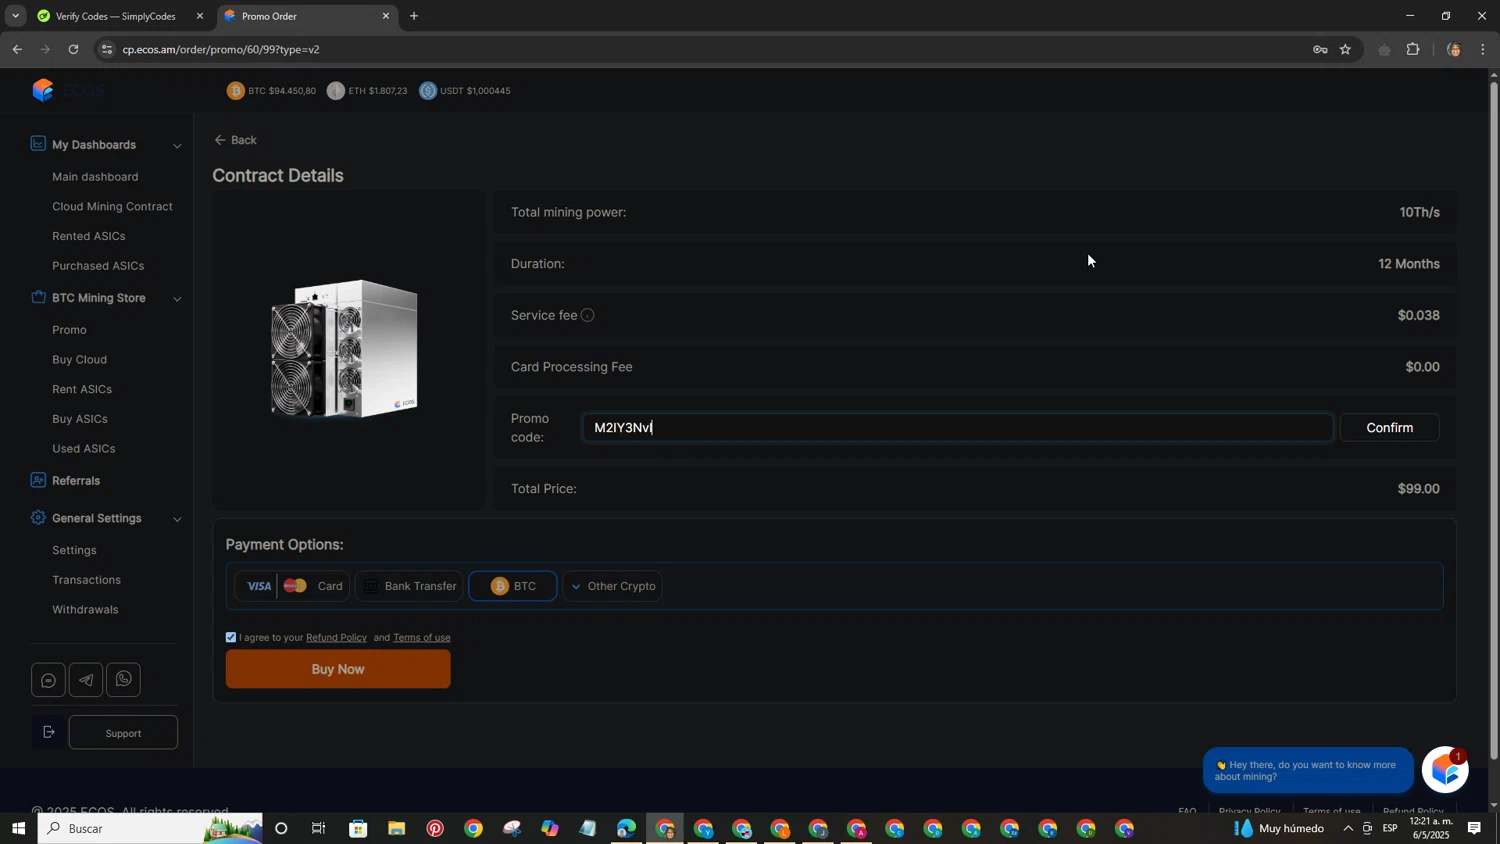
Task: Confirm the promo code
Action: [x=1389, y=428]
